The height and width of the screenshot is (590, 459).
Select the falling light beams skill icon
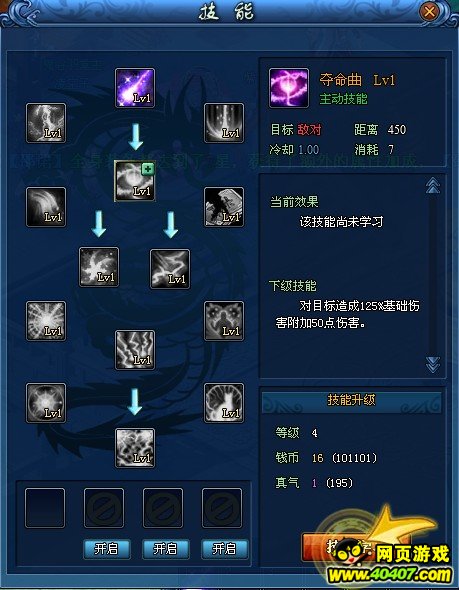click(224, 123)
